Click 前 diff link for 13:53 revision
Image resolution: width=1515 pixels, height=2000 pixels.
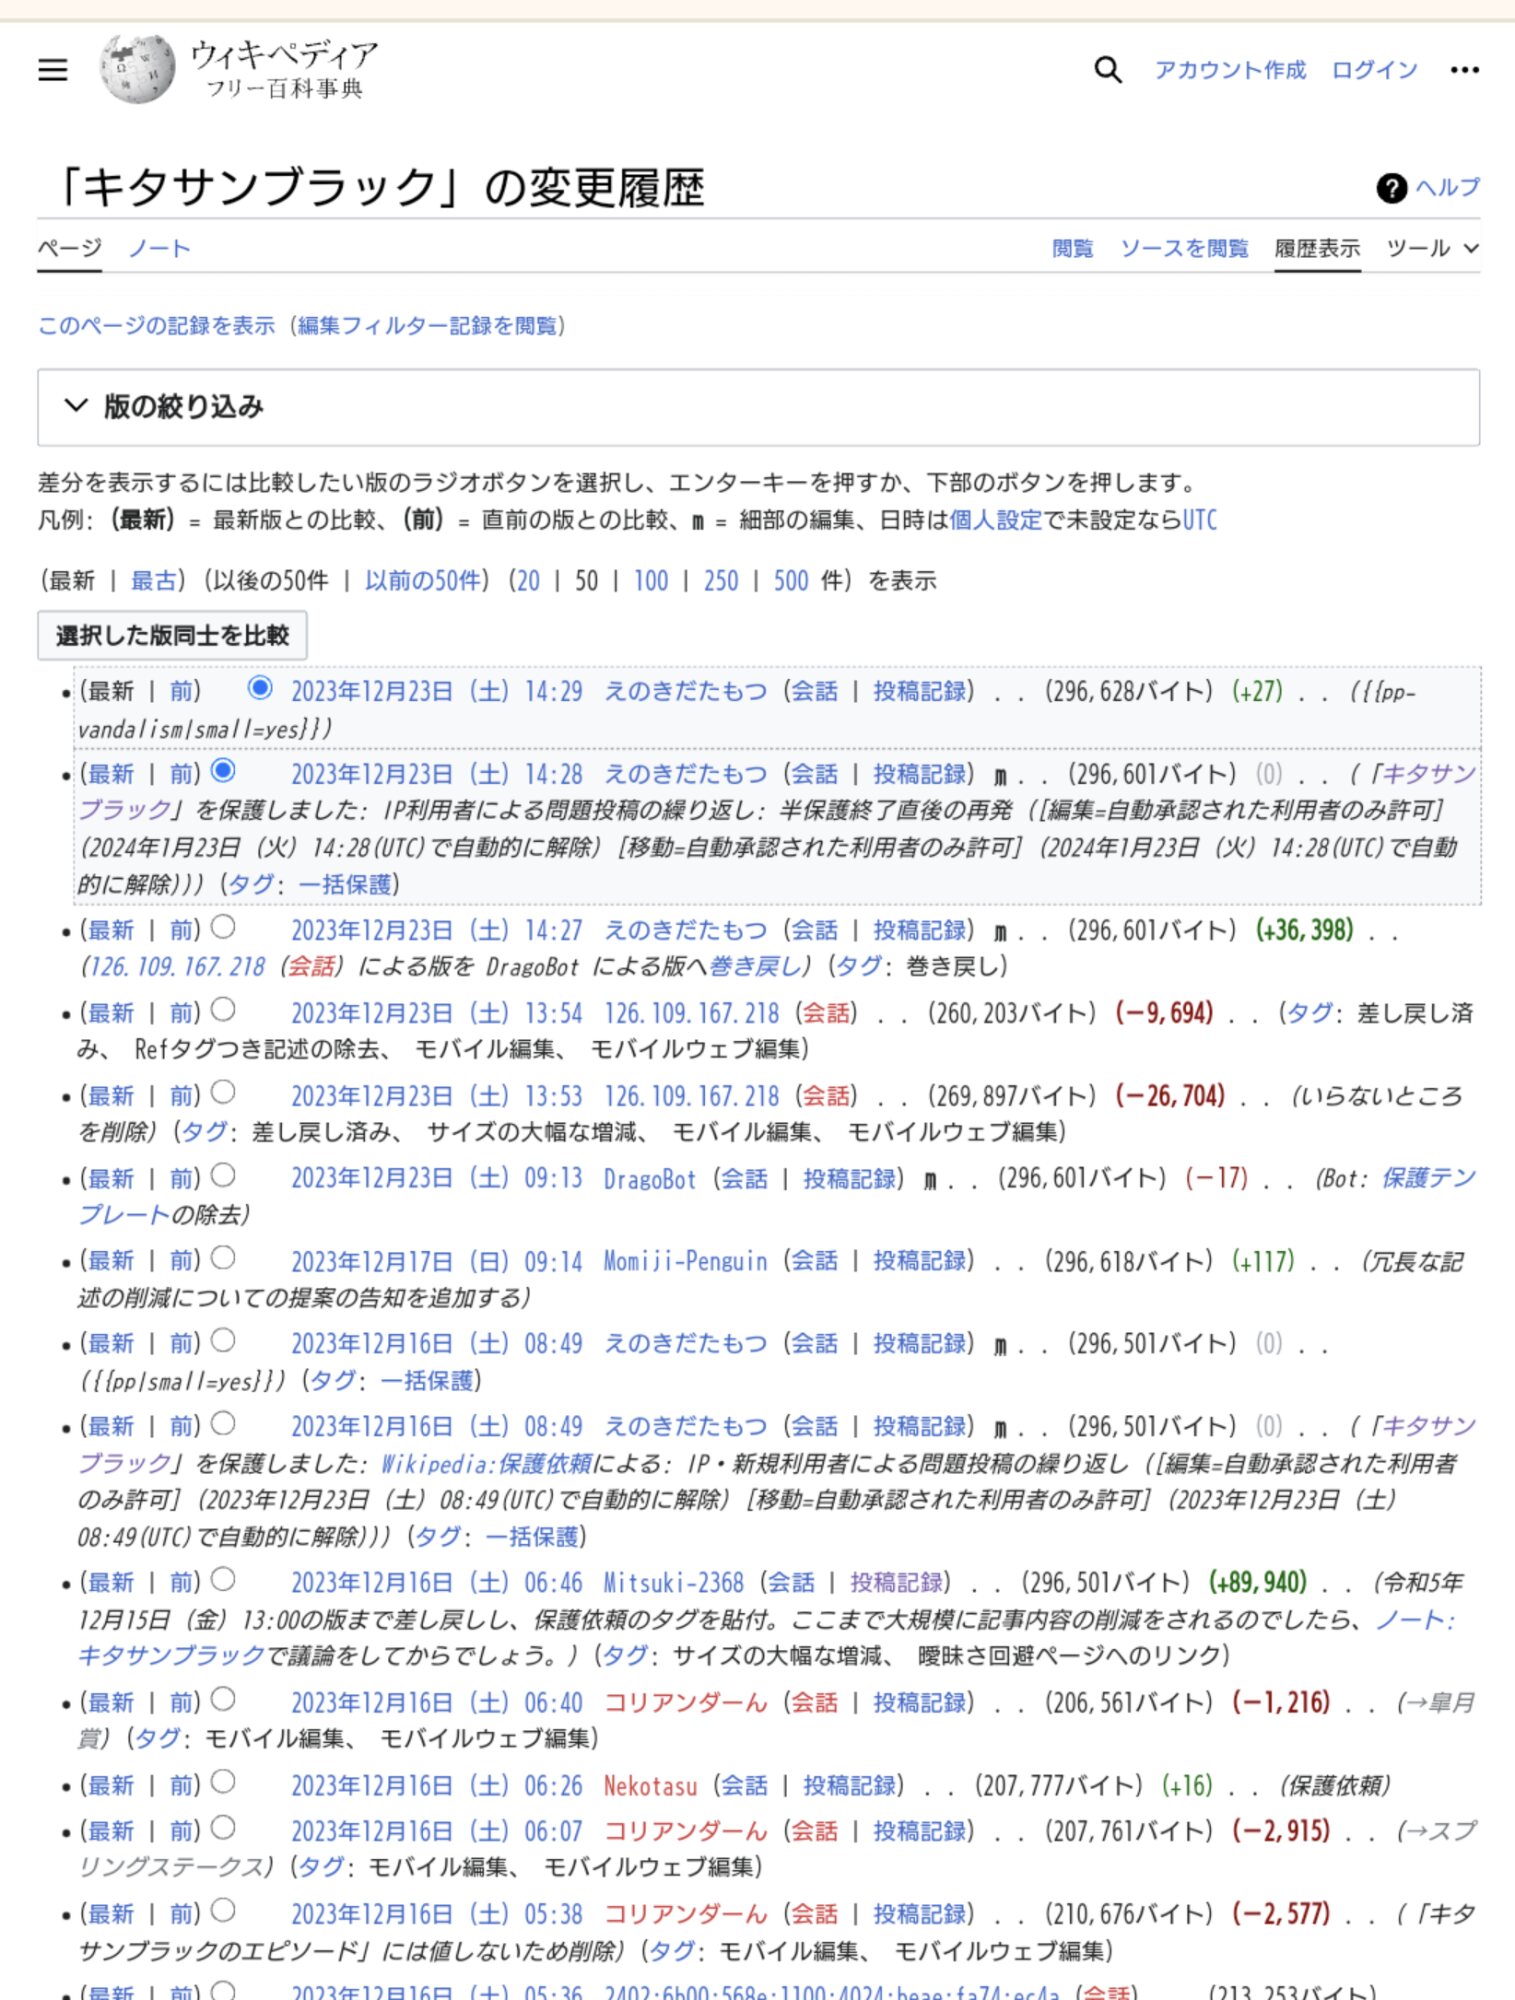tap(183, 1097)
